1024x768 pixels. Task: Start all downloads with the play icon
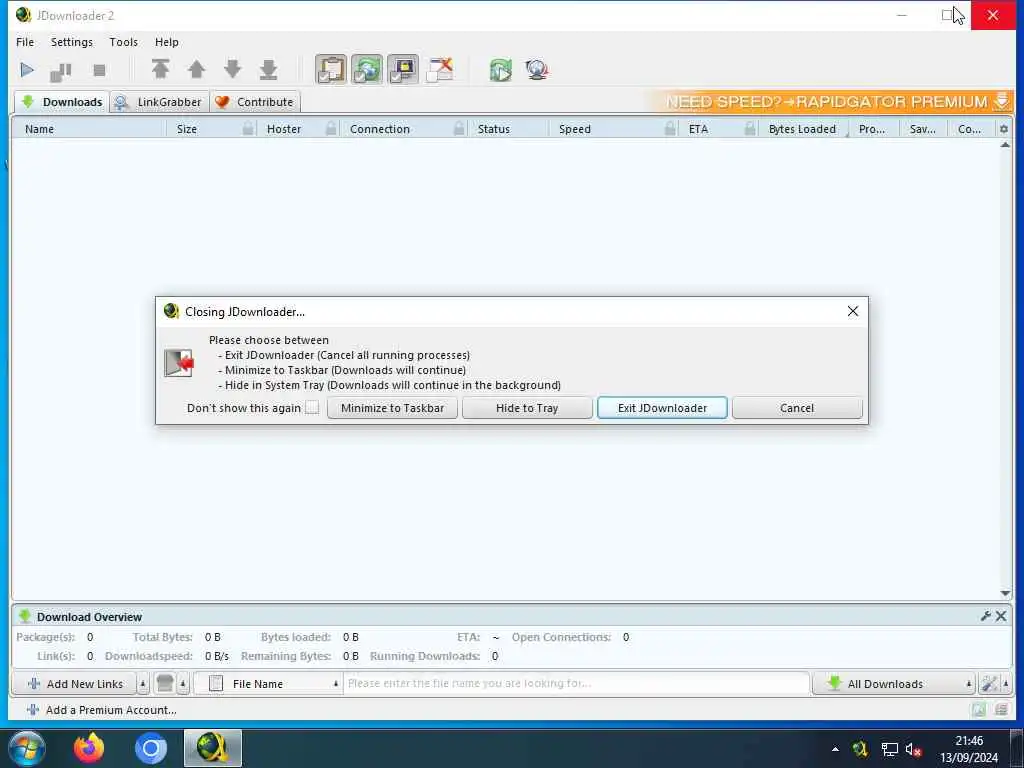[27, 70]
